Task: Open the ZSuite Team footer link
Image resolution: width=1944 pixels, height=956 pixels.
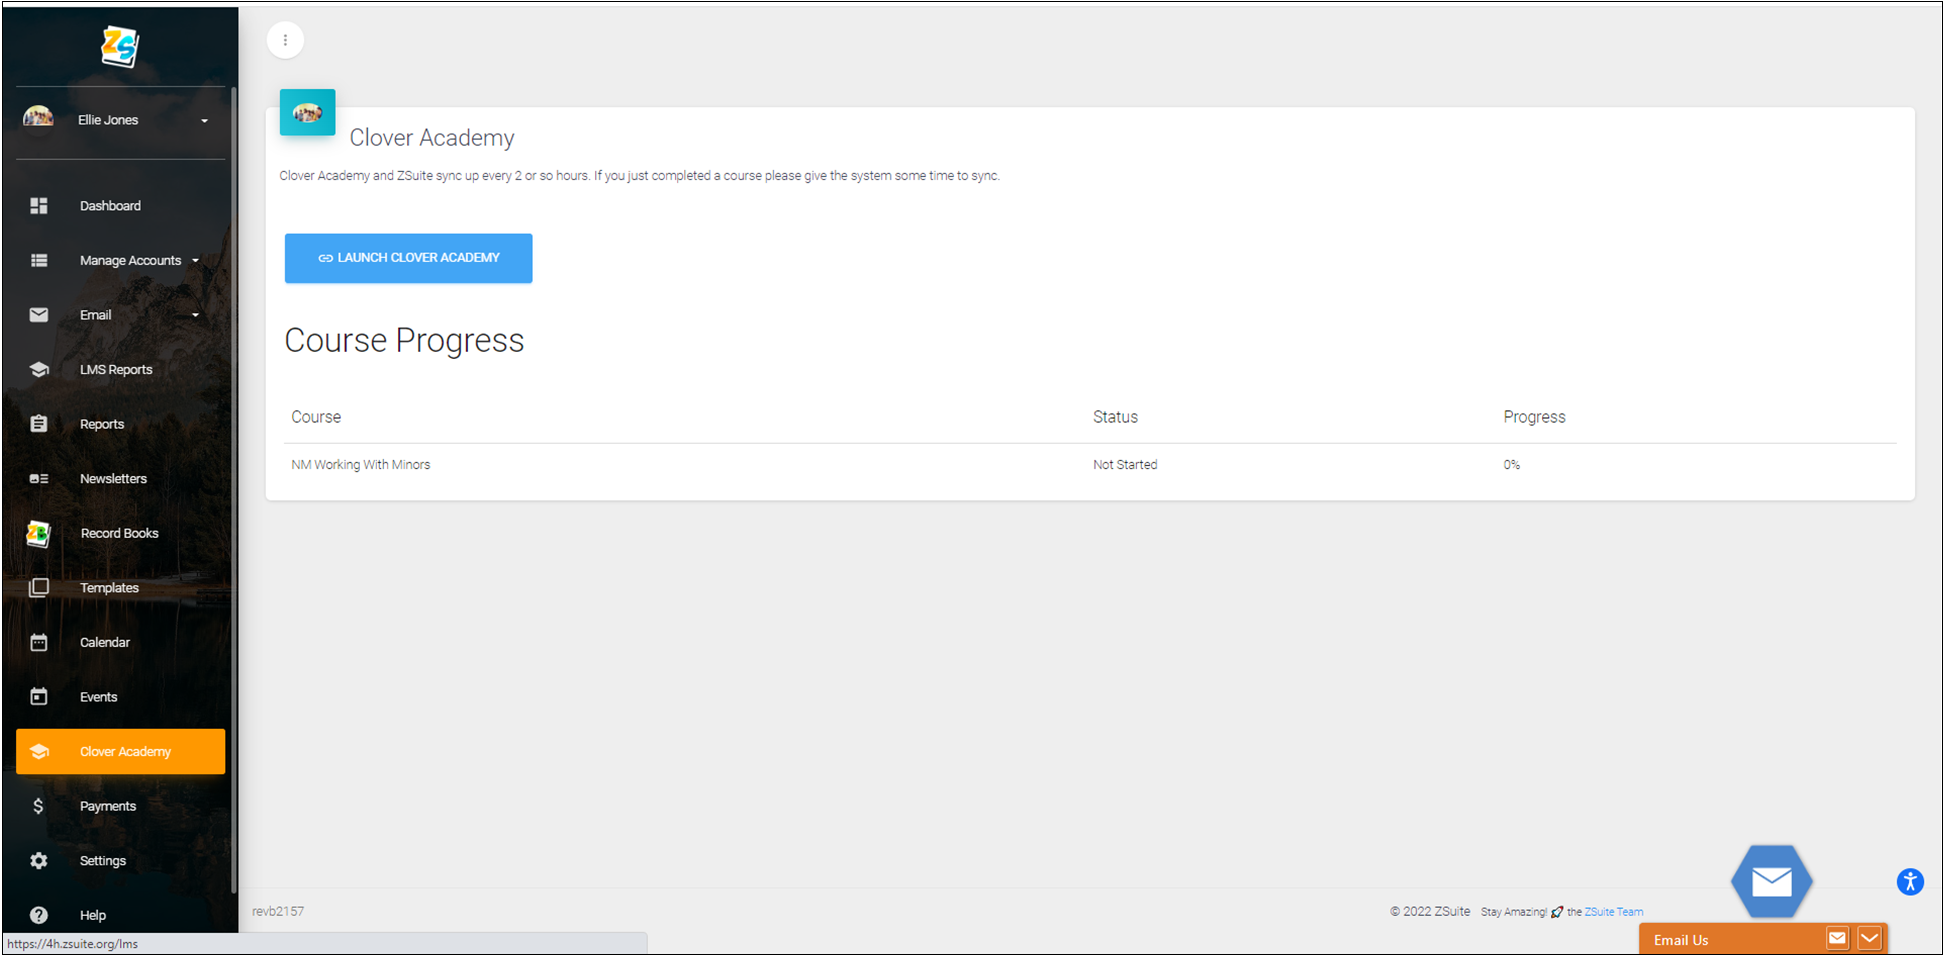Action: 1613,912
